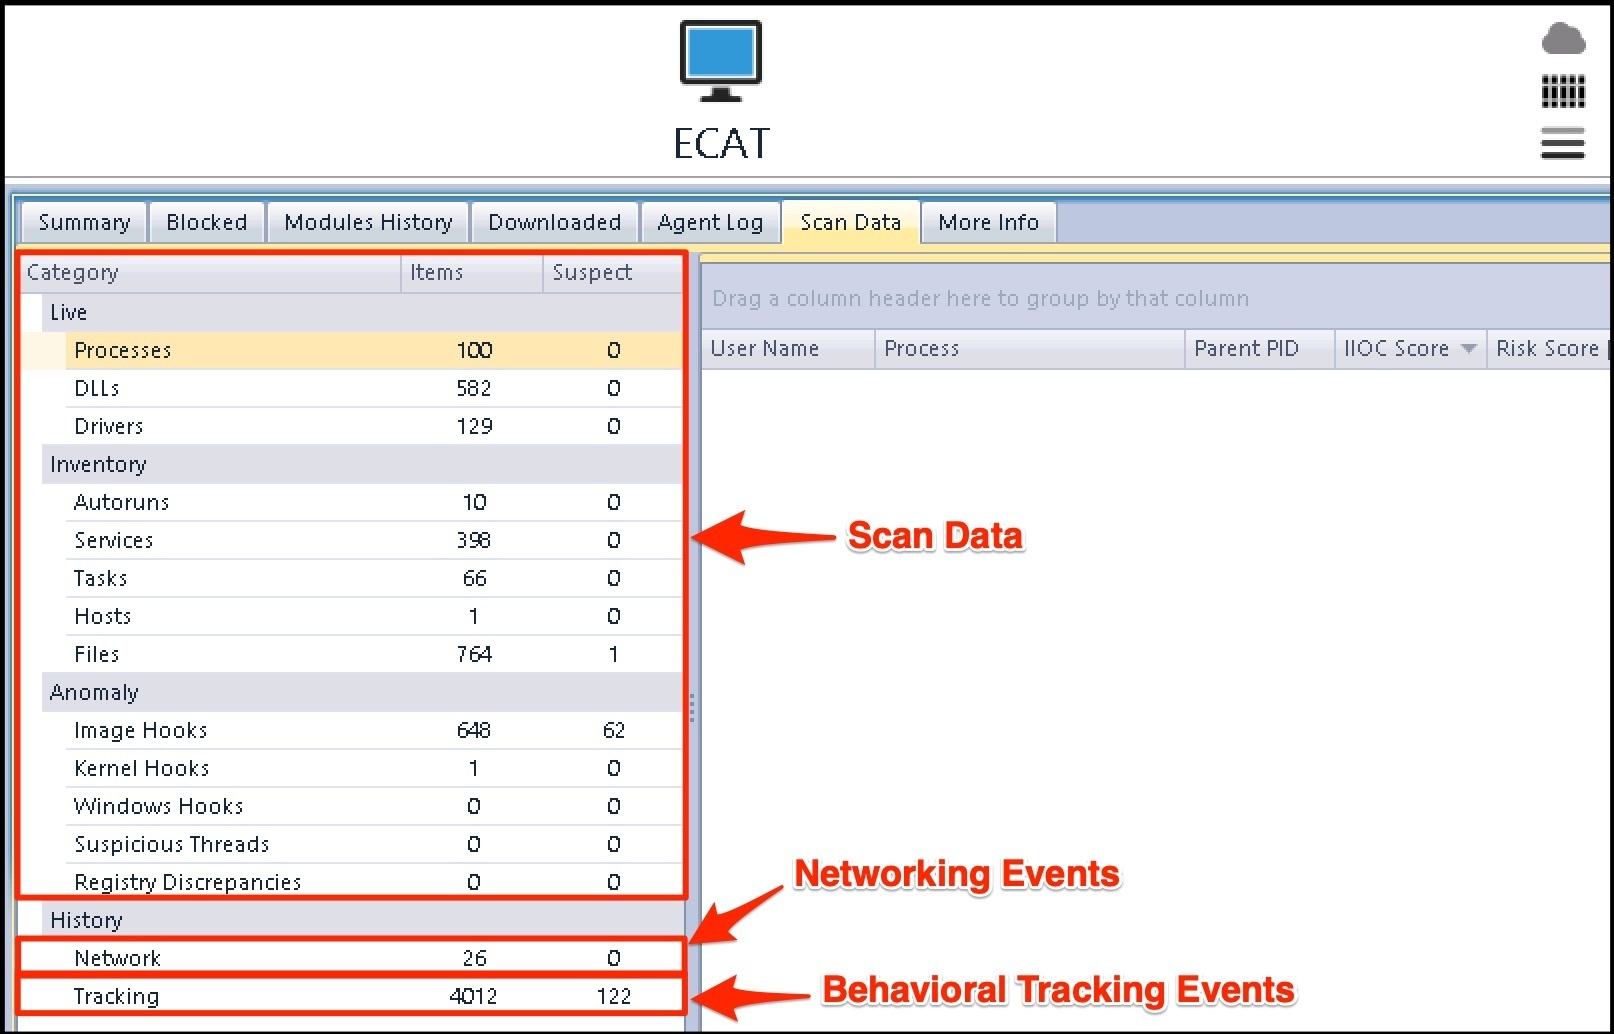Image resolution: width=1614 pixels, height=1034 pixels.
Task: Click the Image Hooks suspect count 62
Action: pos(613,730)
